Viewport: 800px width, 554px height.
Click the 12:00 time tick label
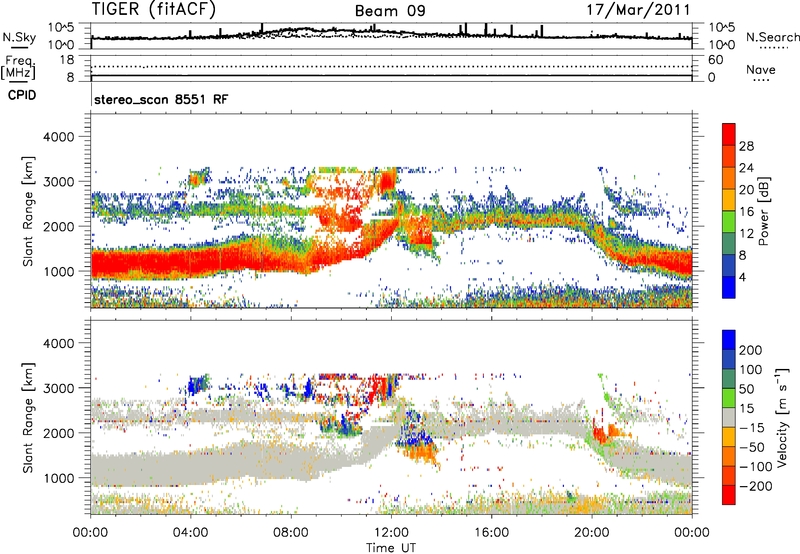coord(391,533)
